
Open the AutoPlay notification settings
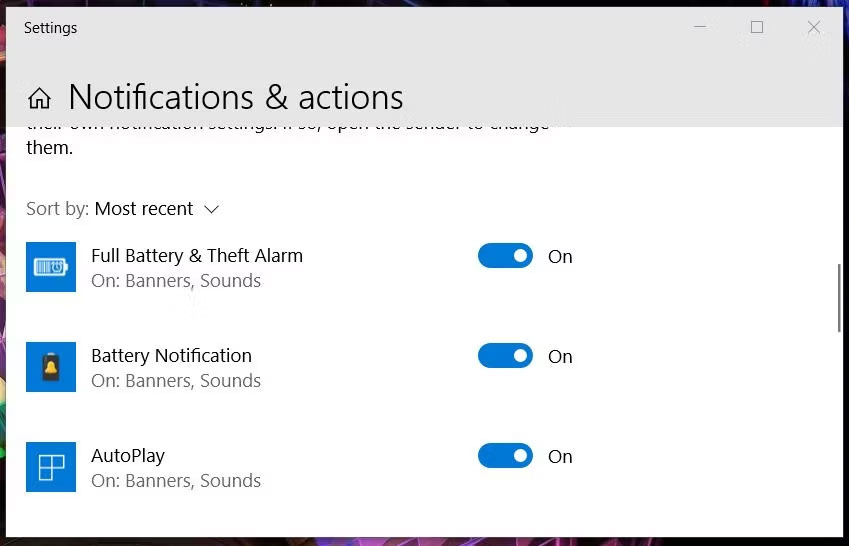pos(128,456)
